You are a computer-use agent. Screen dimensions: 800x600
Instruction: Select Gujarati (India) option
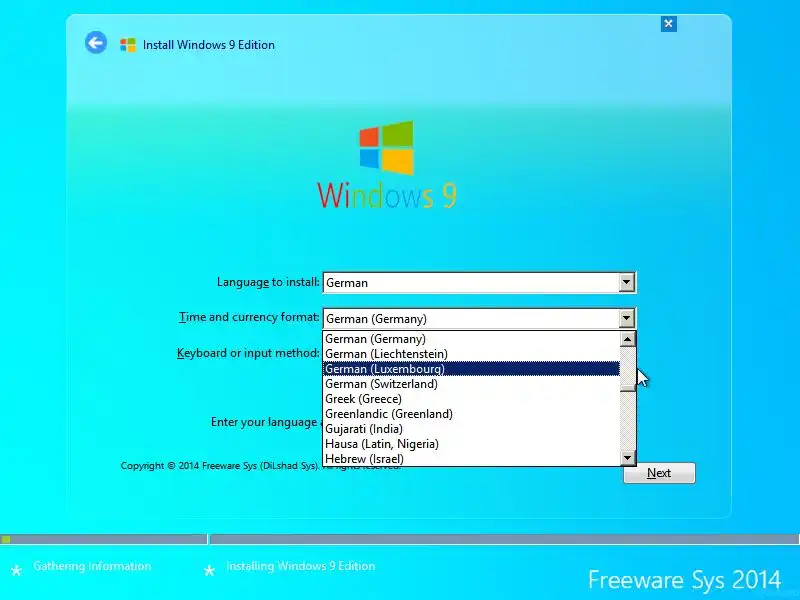pyautogui.click(x=471, y=429)
